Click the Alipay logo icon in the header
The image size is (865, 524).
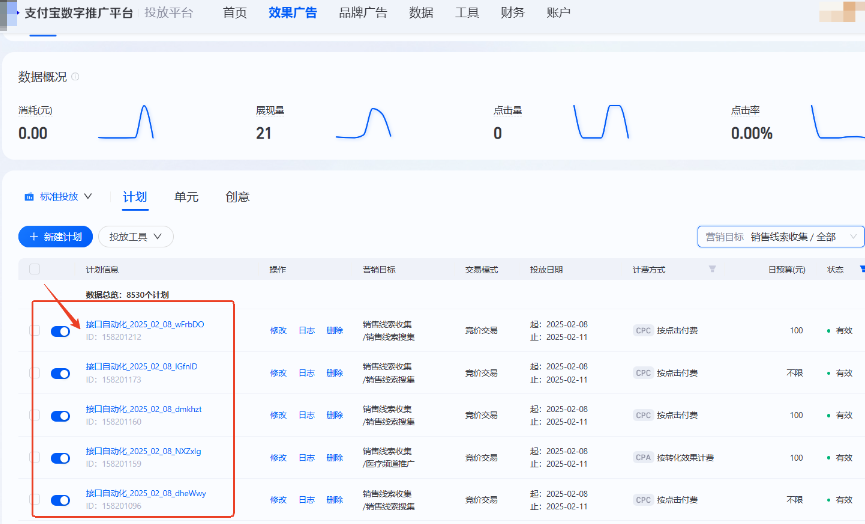(x=10, y=13)
